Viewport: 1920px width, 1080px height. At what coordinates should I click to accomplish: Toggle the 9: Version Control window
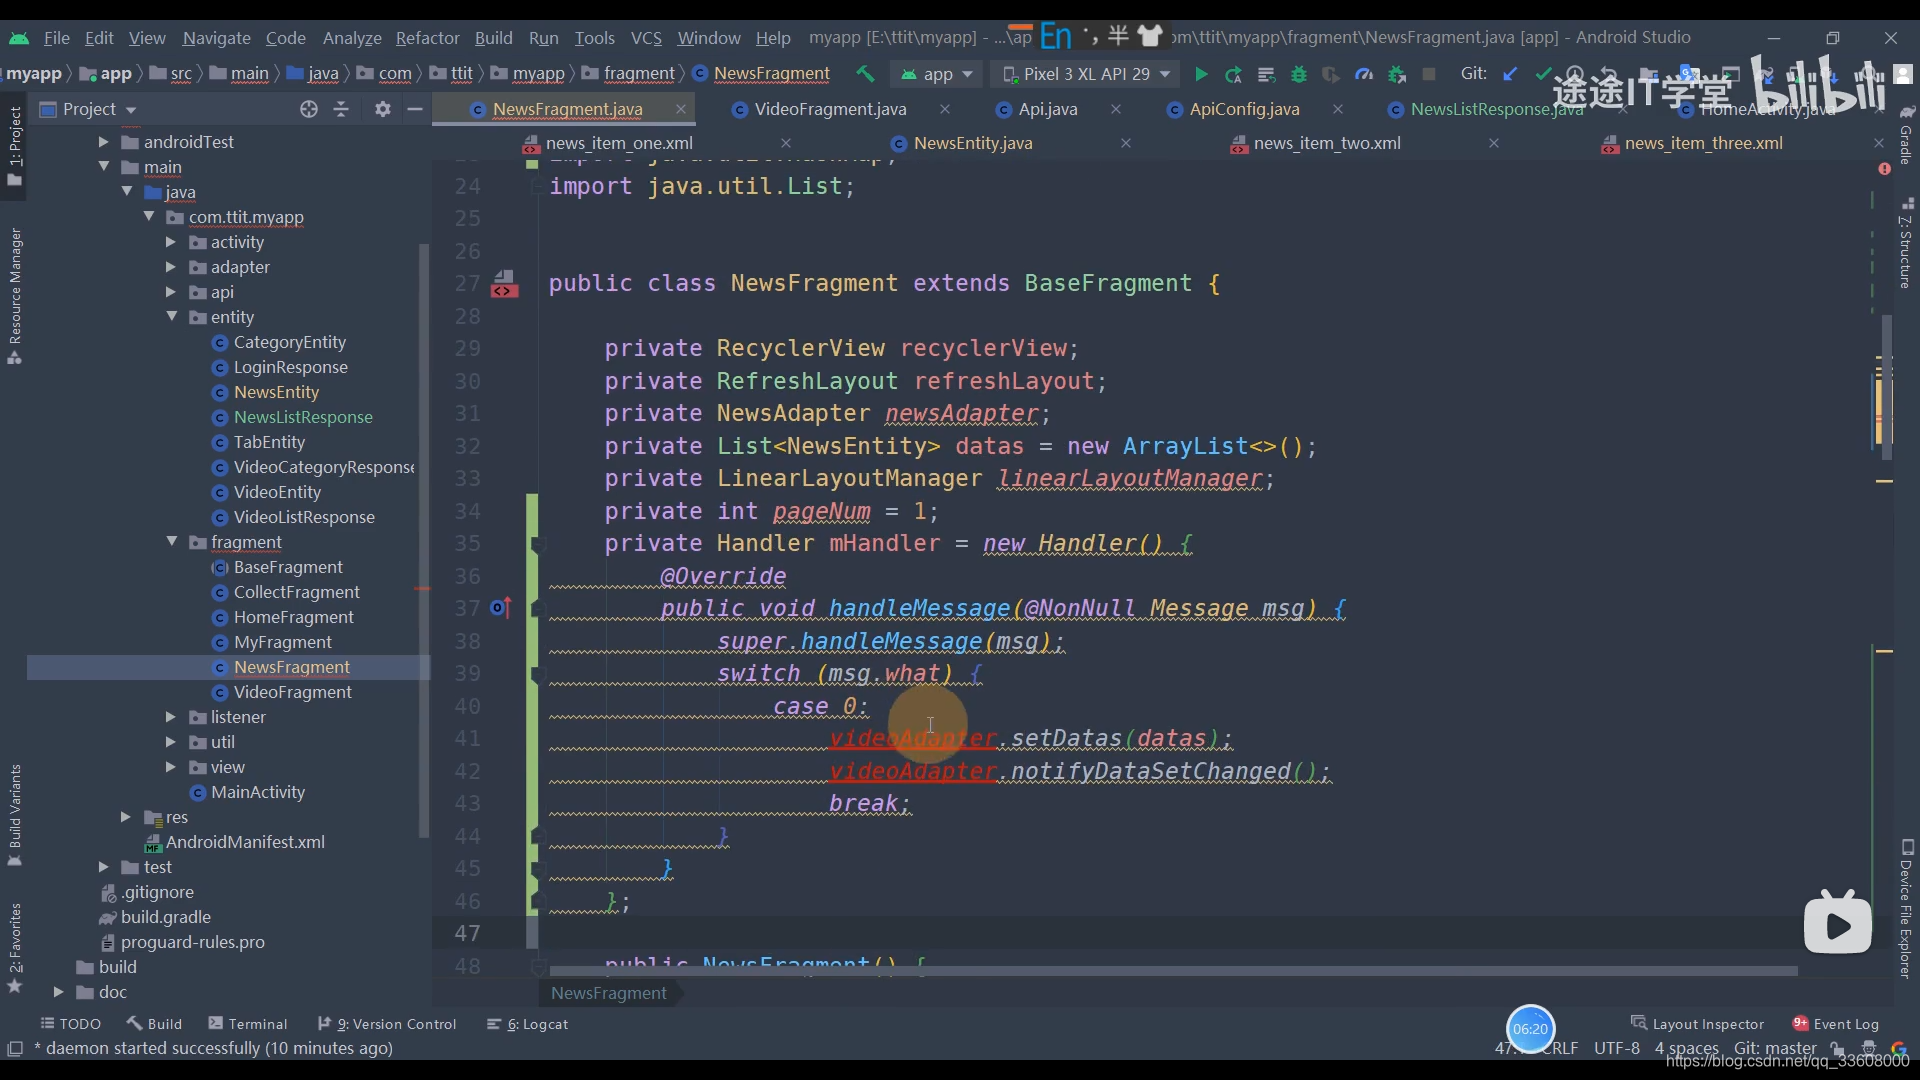(386, 1024)
